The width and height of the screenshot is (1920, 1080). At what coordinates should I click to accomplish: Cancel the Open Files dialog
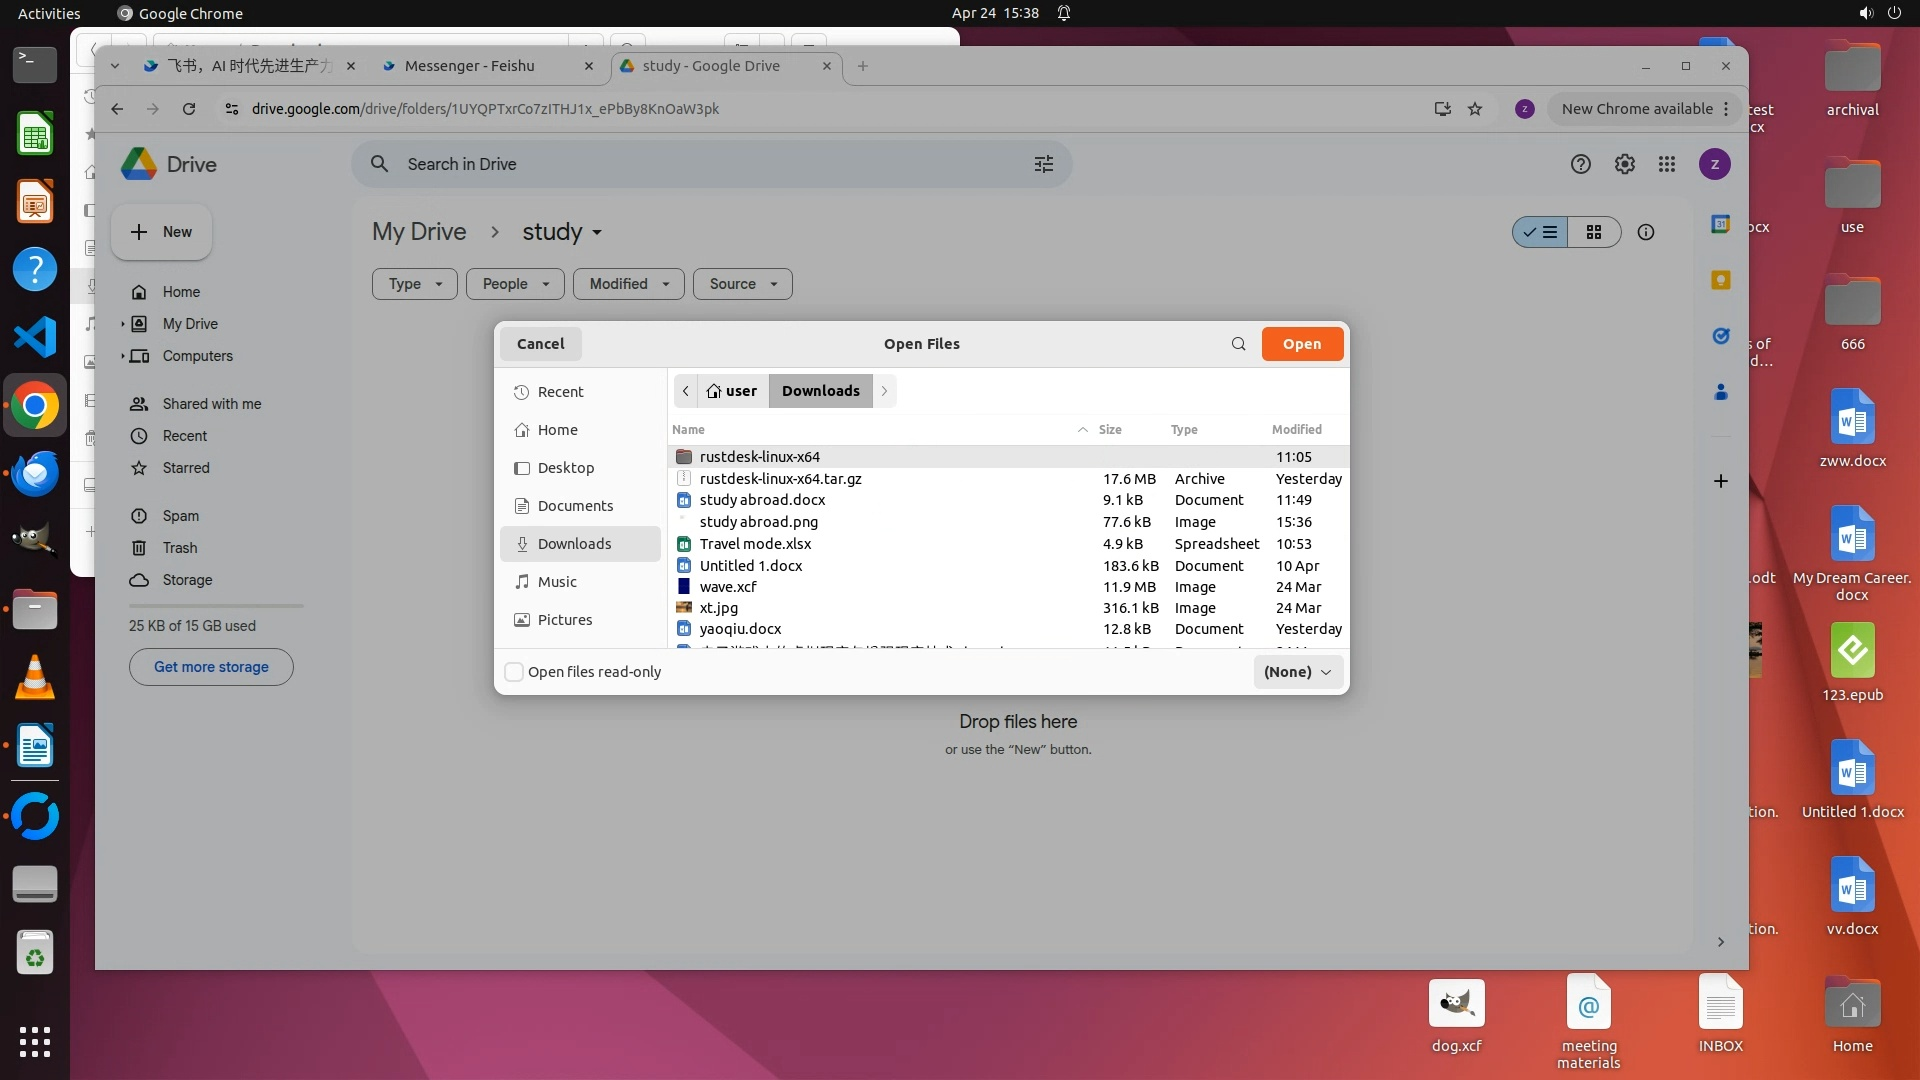click(x=540, y=344)
